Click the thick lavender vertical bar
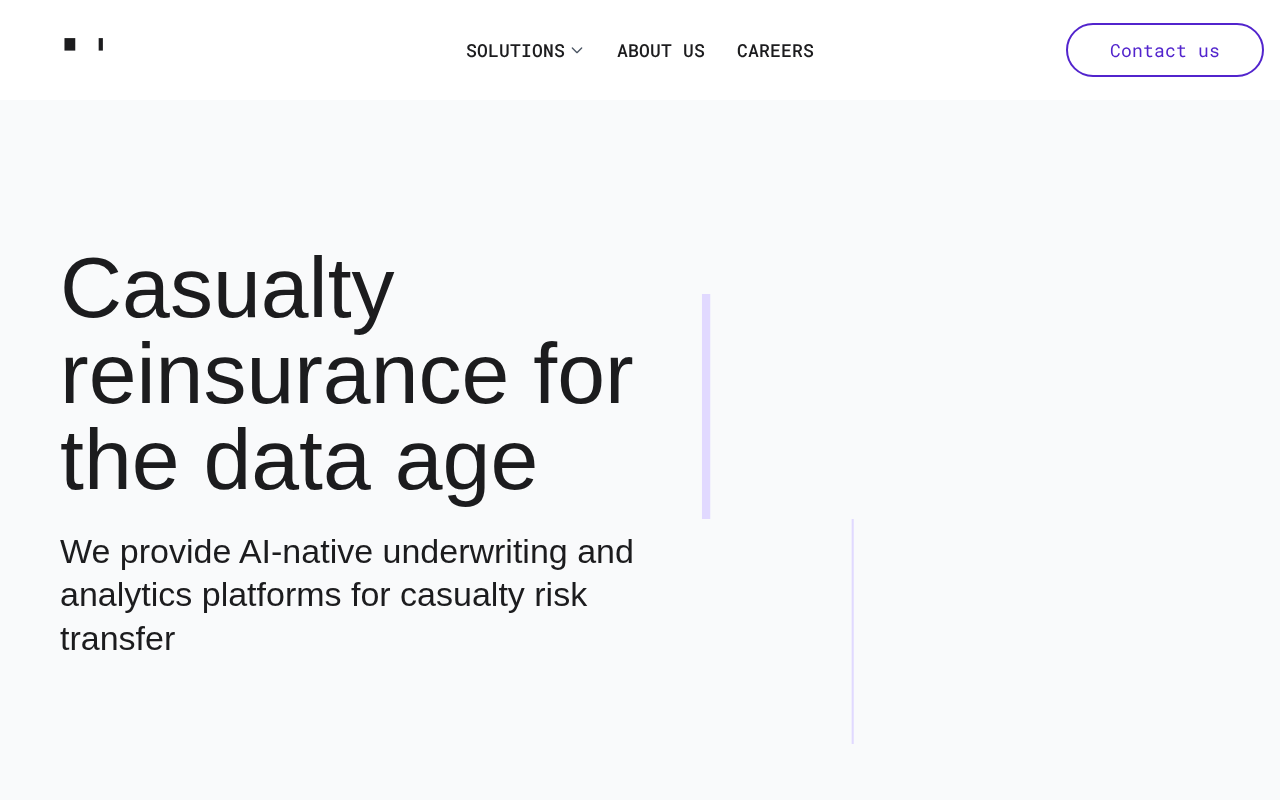Screen dimensions: 1280x800 click(706, 406)
